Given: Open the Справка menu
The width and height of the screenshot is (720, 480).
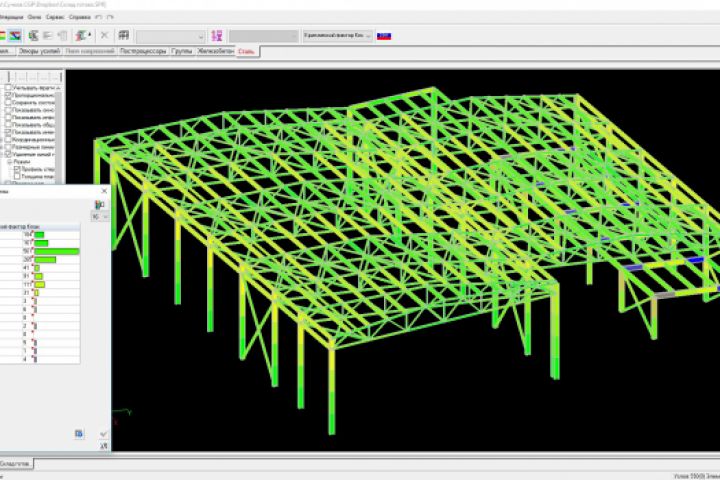Looking at the screenshot, I should 79,17.
